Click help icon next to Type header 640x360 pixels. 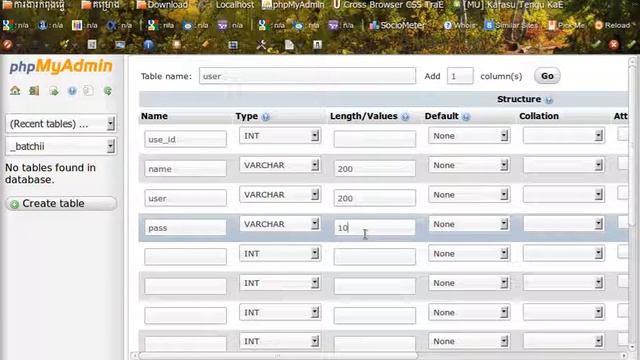click(266, 117)
